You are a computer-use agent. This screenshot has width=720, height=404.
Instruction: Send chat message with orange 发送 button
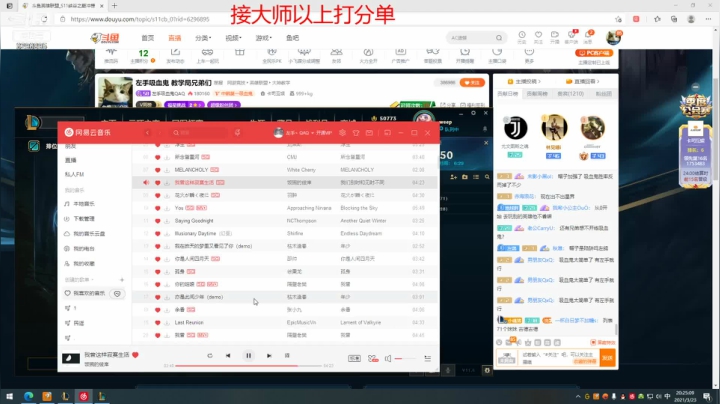point(607,358)
